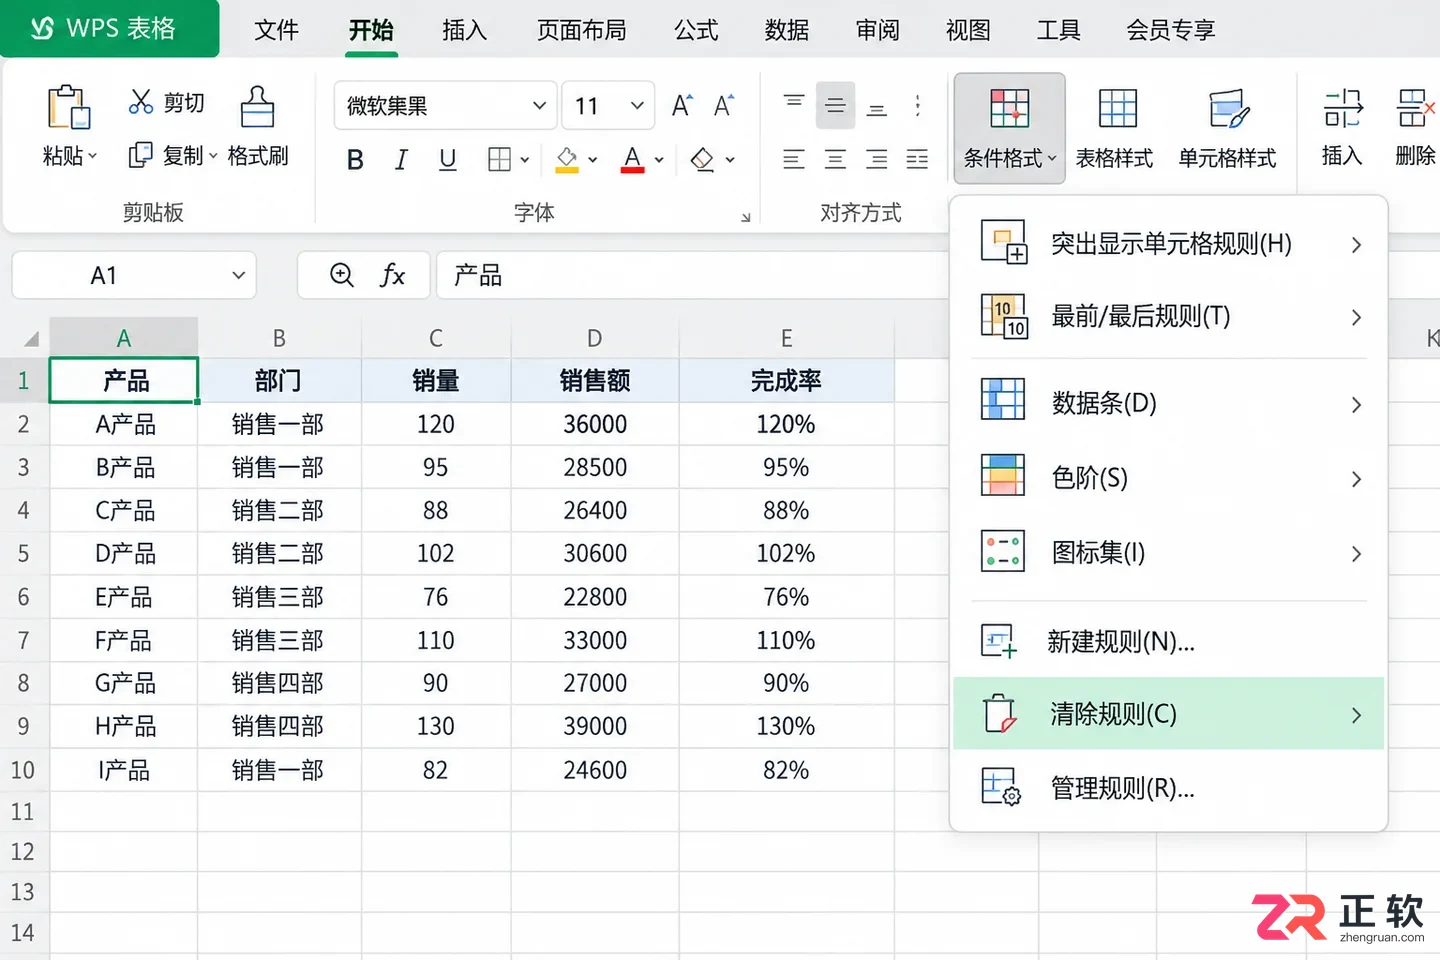1440x960 pixels.
Task: Click the Paste clipboard icon
Action: 68,106
